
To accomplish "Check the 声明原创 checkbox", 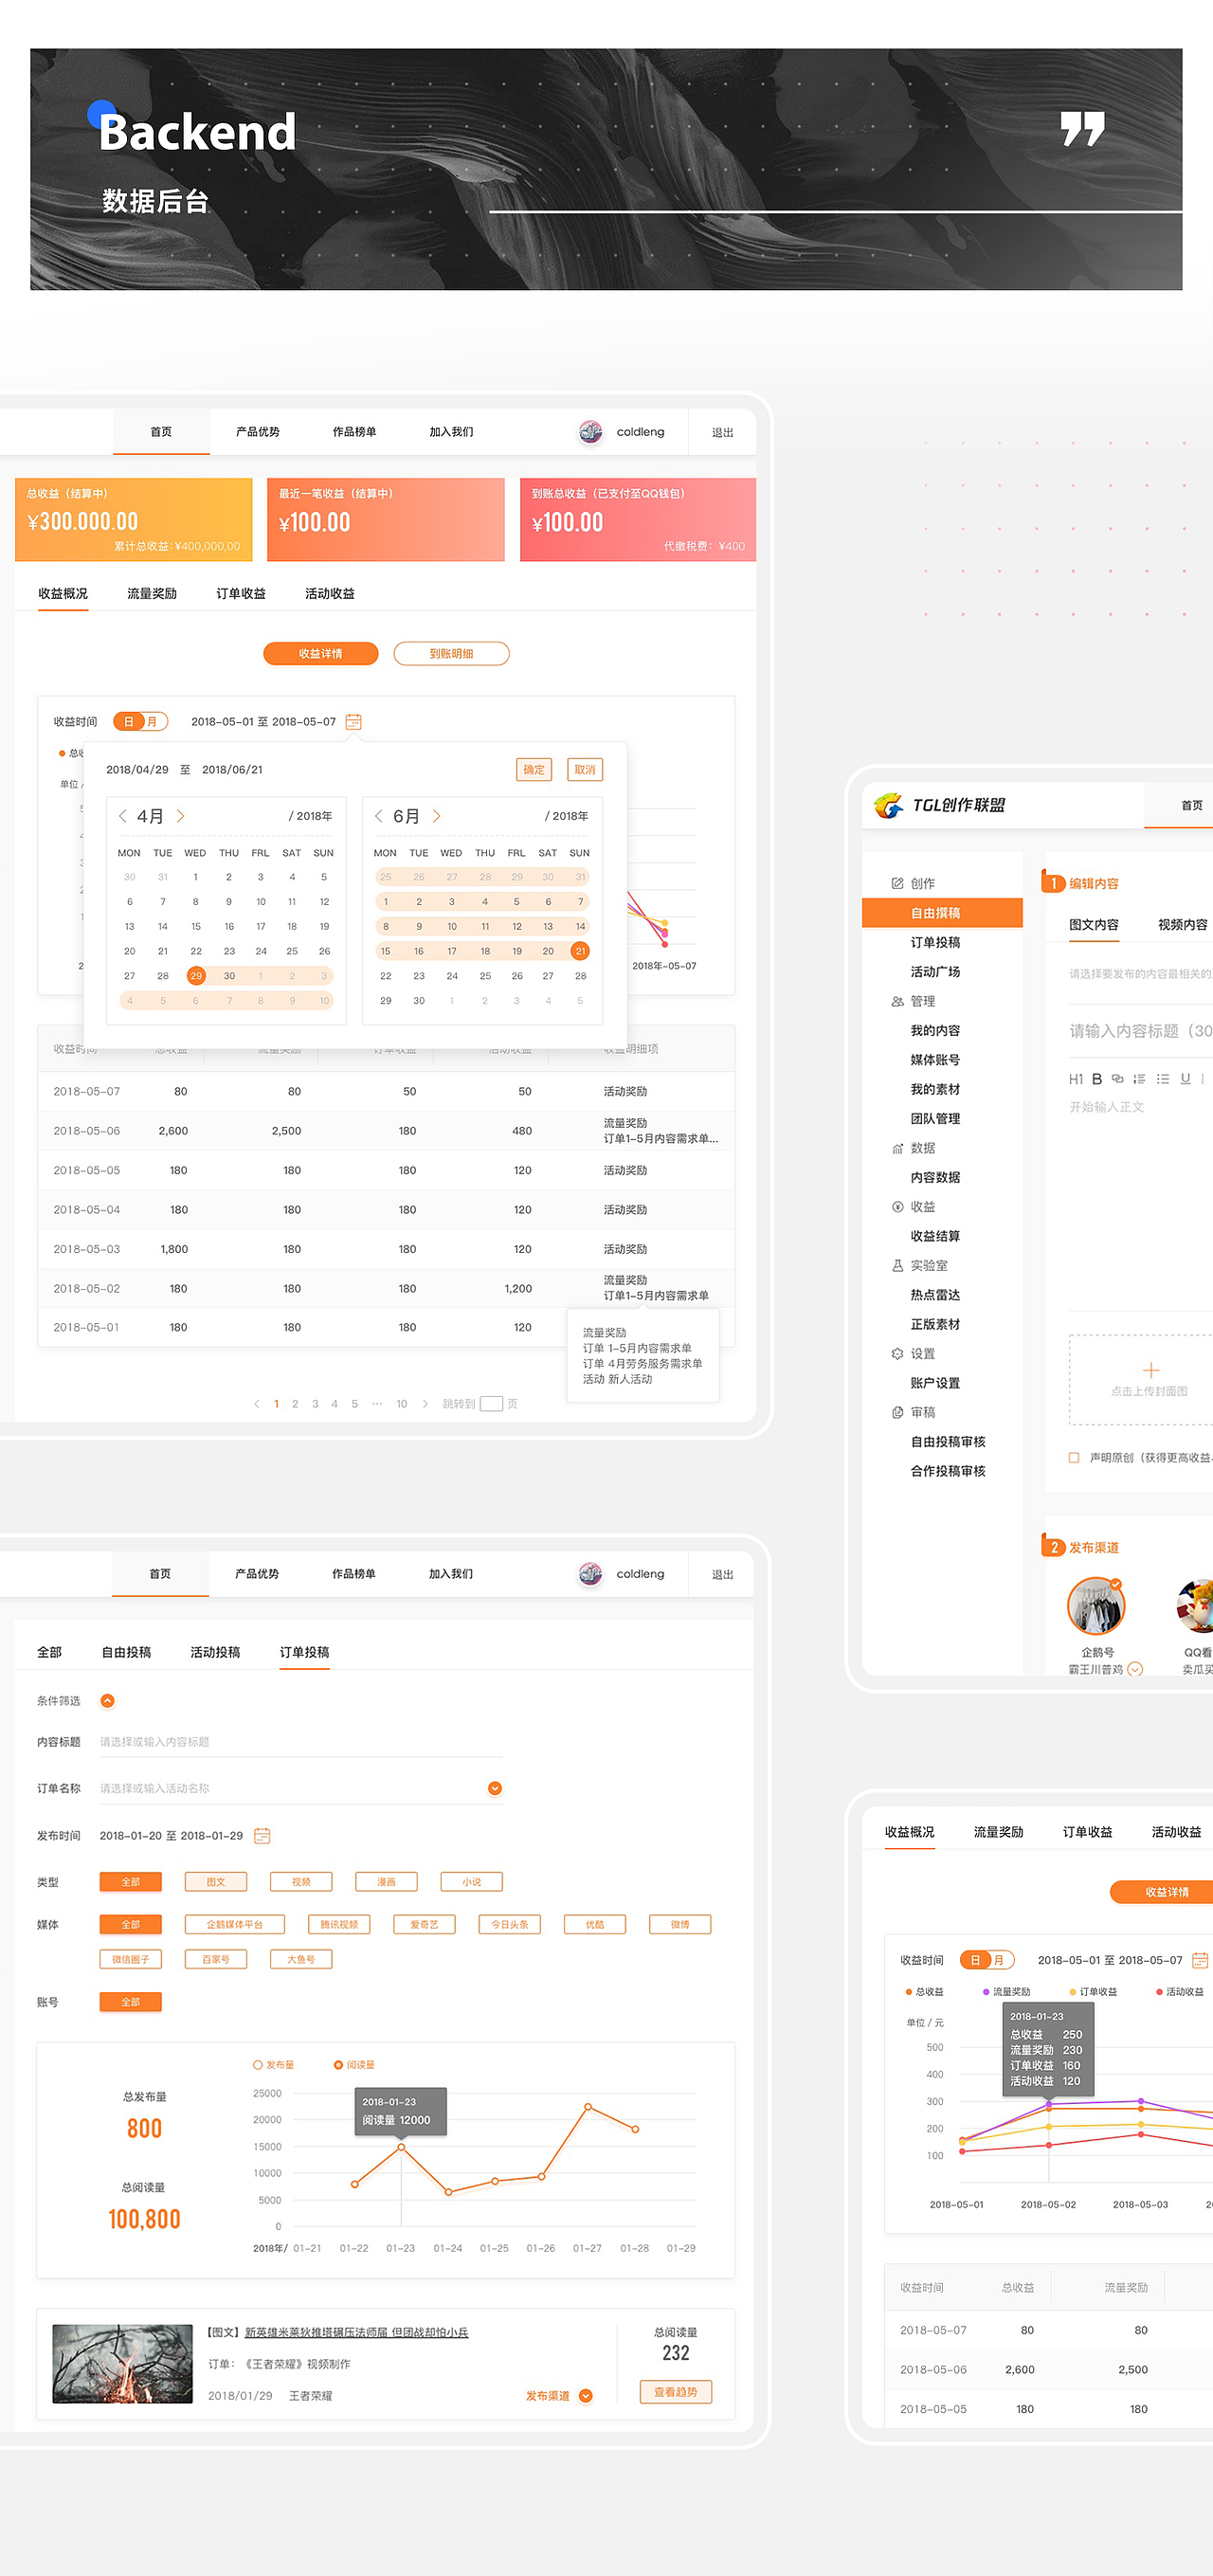I will tap(1074, 1458).
